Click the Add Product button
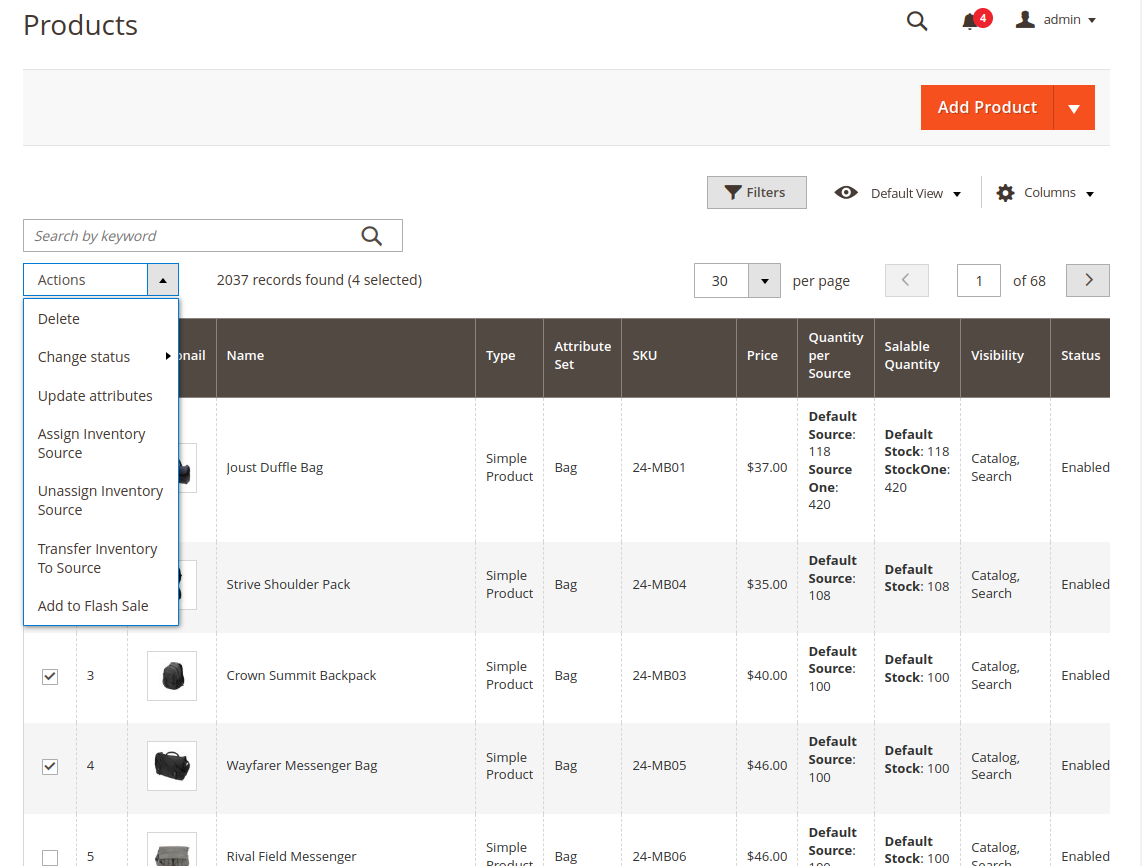 click(987, 108)
